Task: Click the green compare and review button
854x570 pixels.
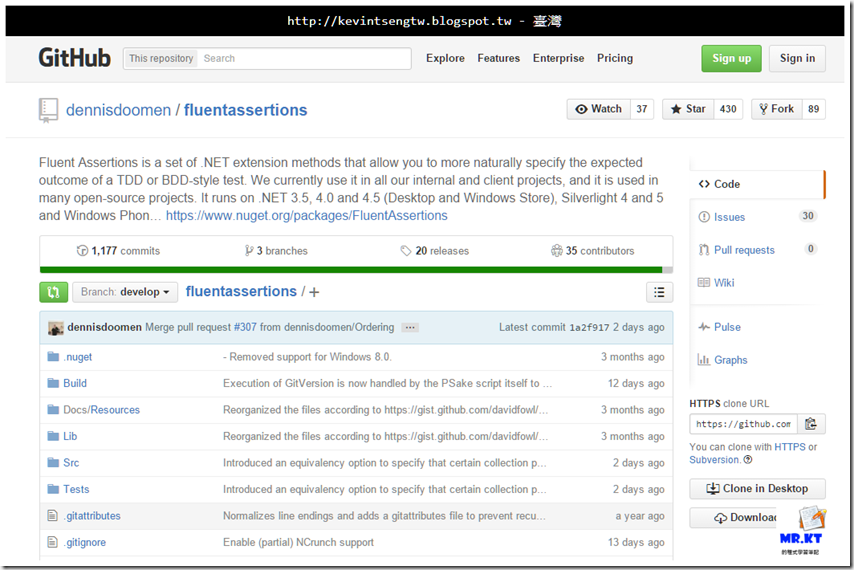Action: [x=53, y=292]
